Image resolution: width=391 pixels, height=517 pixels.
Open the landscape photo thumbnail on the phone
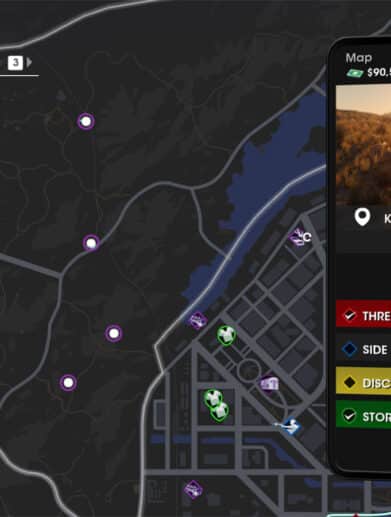(x=363, y=145)
